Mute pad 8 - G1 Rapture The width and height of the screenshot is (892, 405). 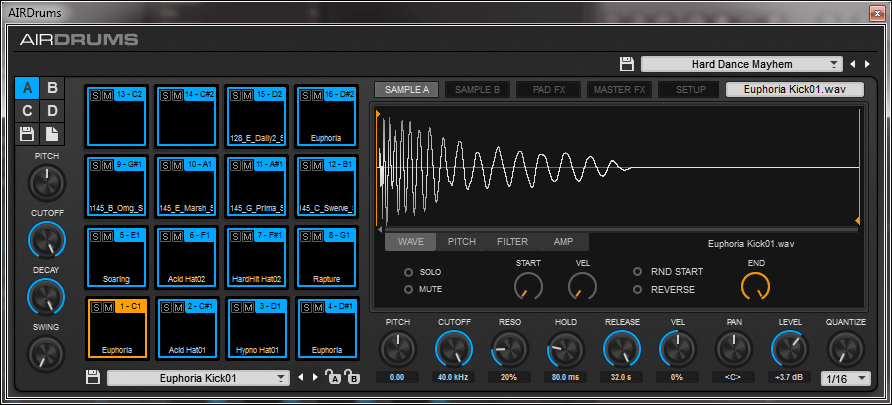point(316,235)
